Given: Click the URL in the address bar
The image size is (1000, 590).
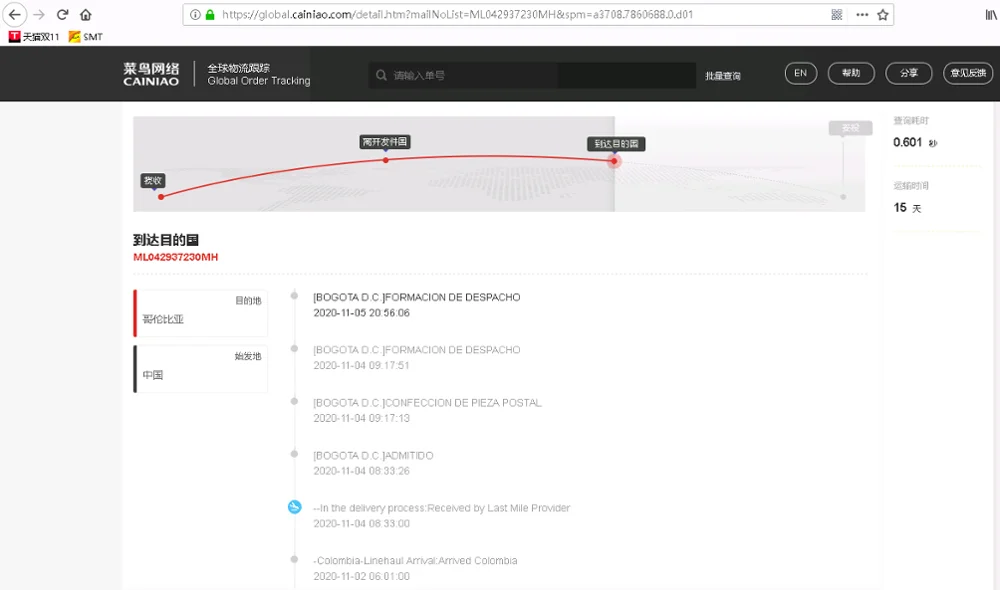Looking at the screenshot, I should (457, 14).
